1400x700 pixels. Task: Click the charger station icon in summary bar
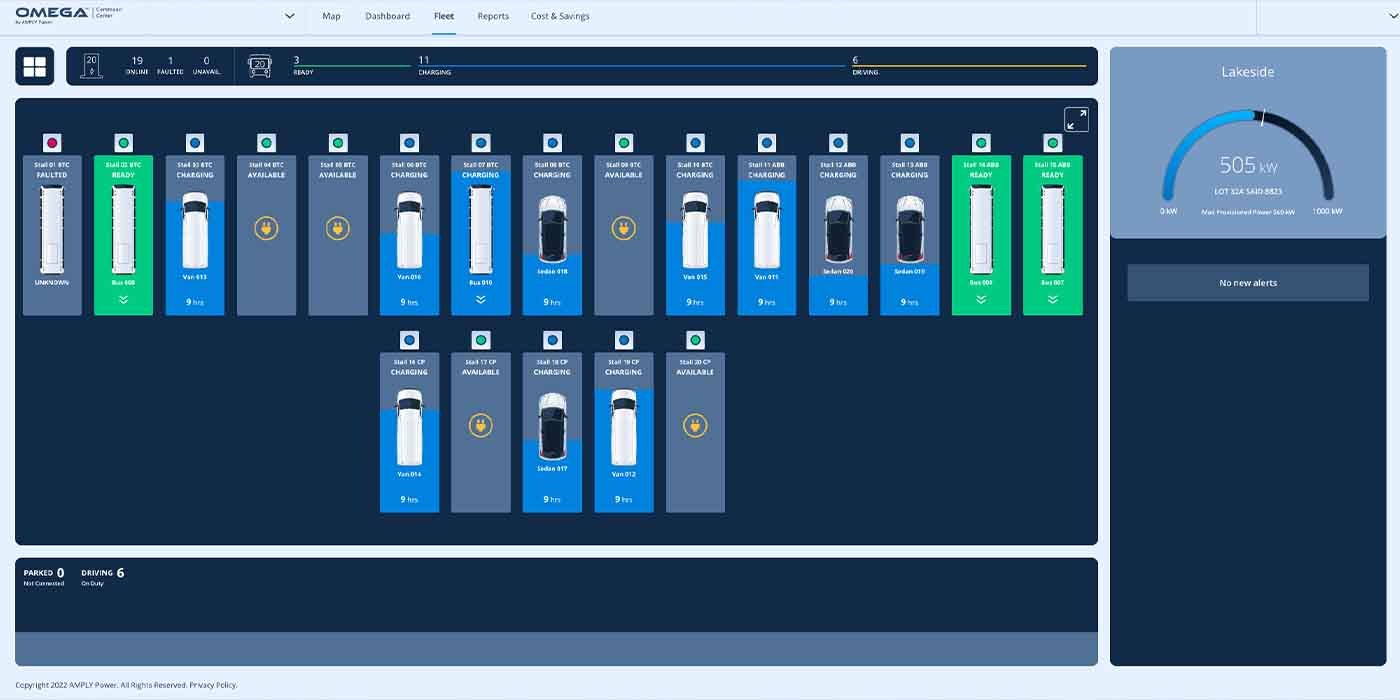[x=92, y=66]
